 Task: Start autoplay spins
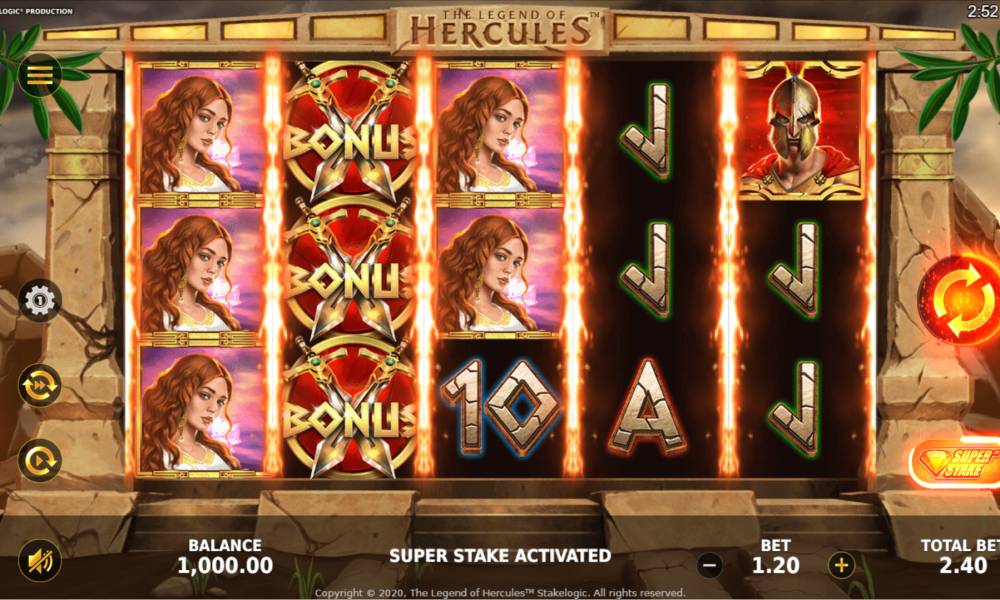(x=40, y=460)
